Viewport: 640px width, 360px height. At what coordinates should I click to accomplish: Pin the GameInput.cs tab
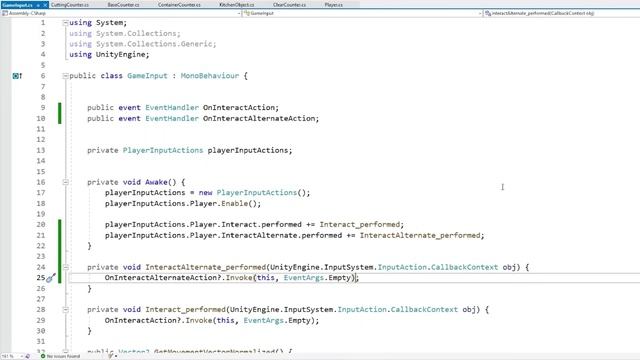(38, 5)
